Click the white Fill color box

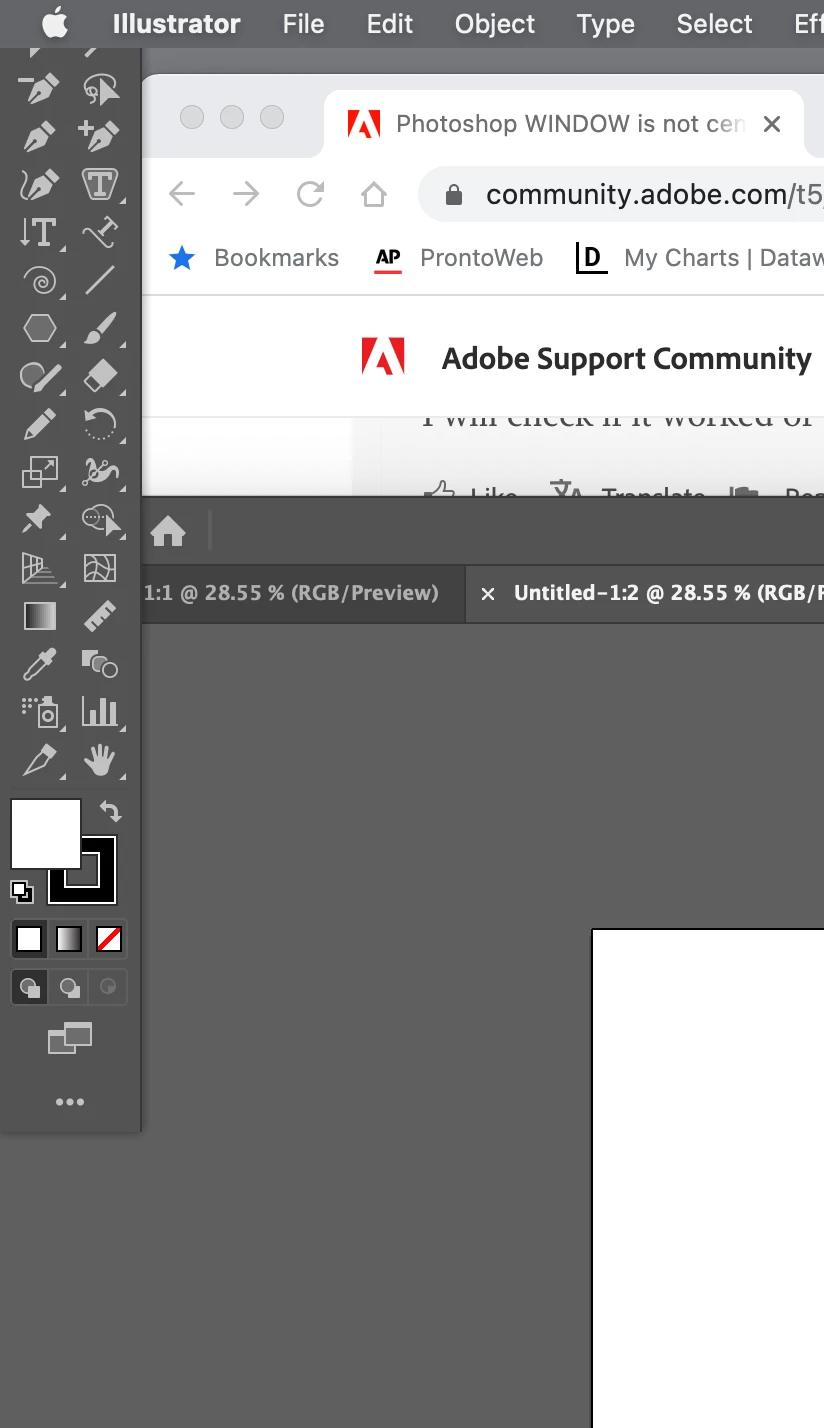pos(45,833)
